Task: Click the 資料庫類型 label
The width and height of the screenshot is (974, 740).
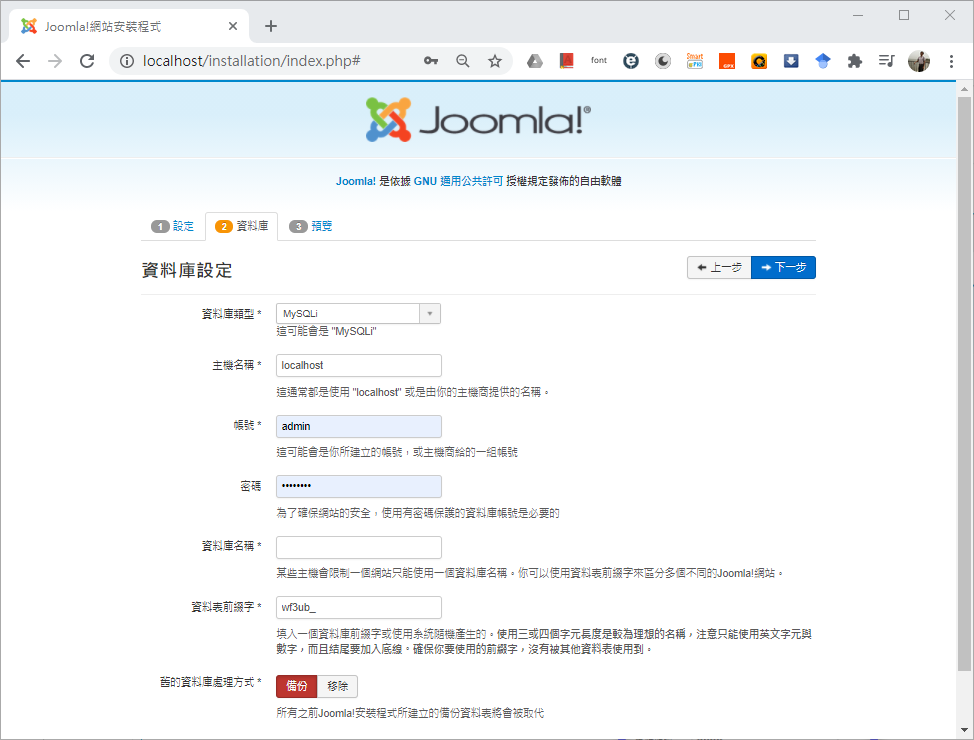Action: click(x=231, y=314)
